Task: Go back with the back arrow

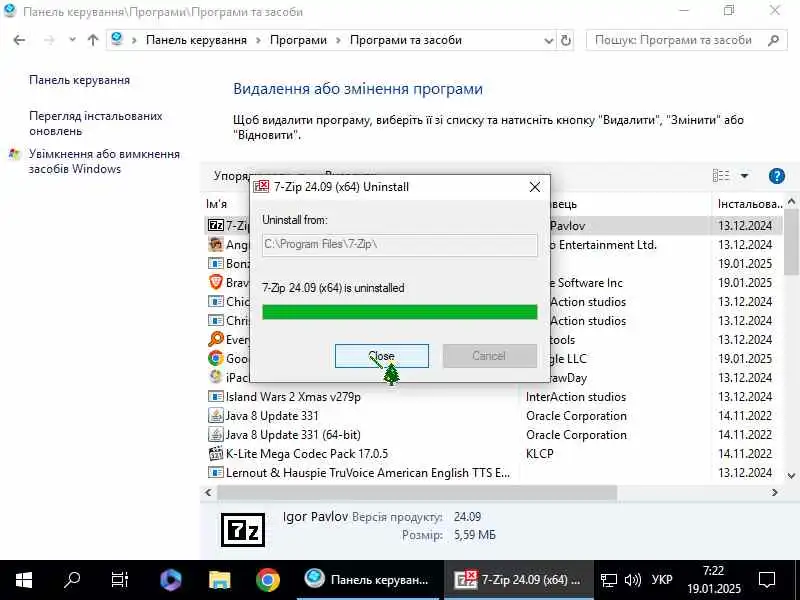Action: [x=19, y=40]
